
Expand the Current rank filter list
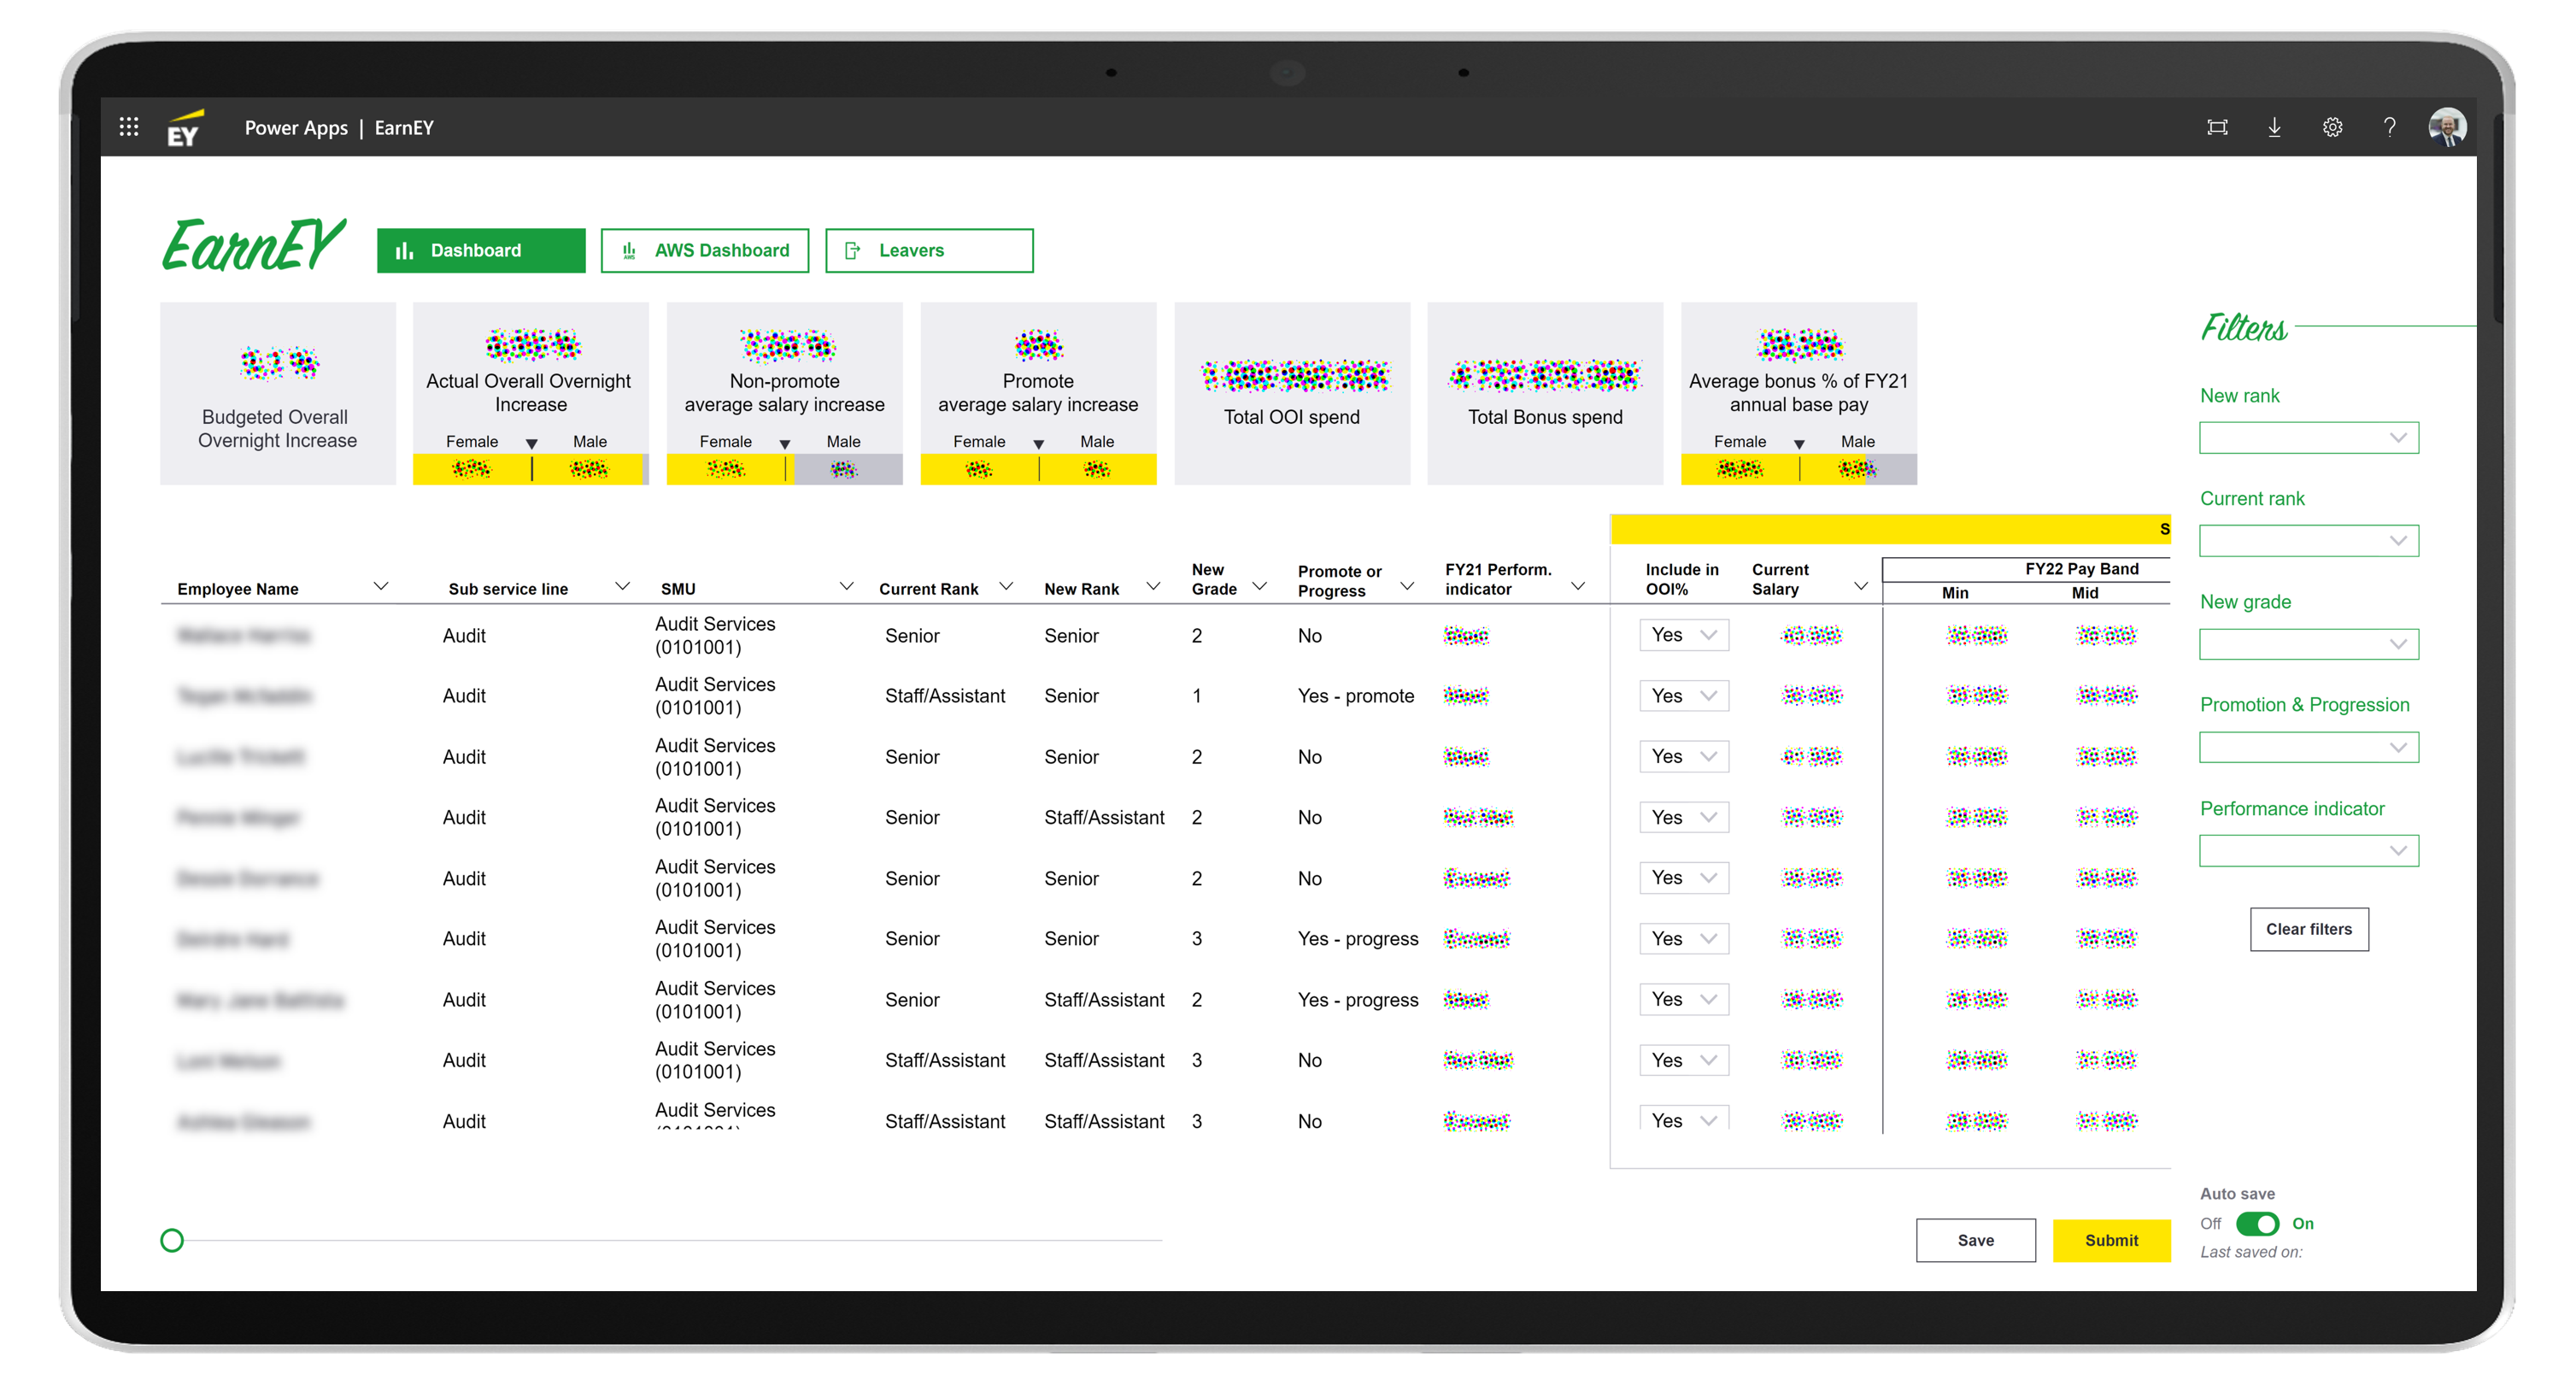point(2309,540)
